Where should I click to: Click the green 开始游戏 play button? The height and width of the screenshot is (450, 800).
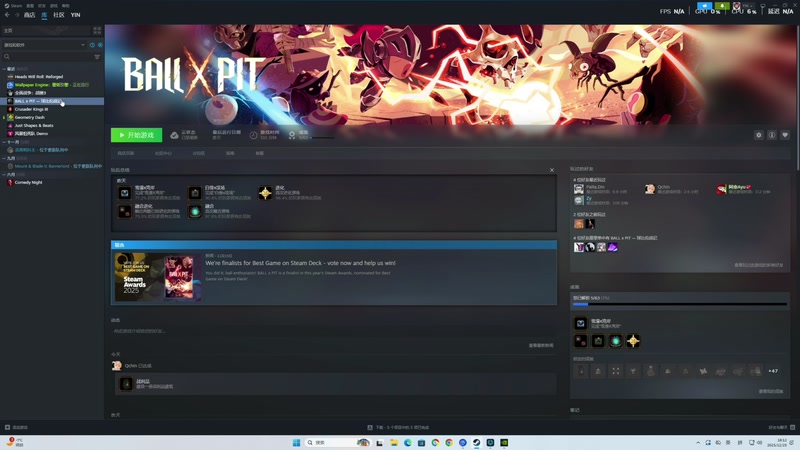pyautogui.click(x=136, y=135)
